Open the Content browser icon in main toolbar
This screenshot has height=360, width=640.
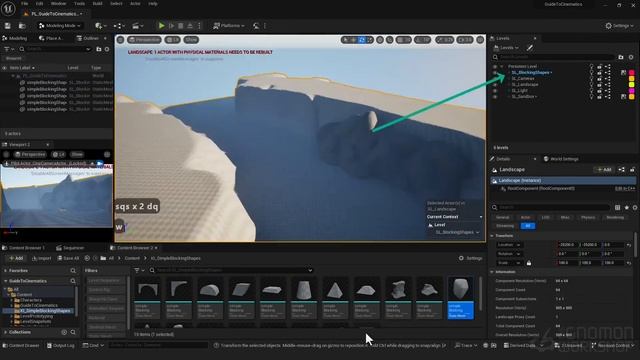[22, 26]
